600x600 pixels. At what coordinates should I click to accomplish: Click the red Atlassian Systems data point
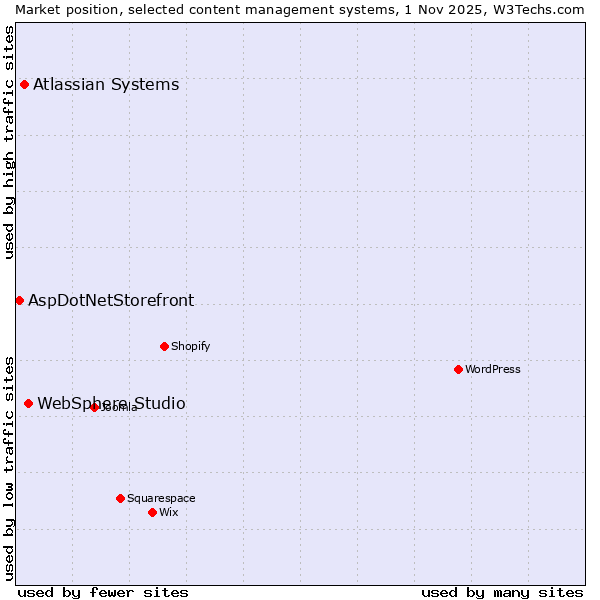point(24,84)
